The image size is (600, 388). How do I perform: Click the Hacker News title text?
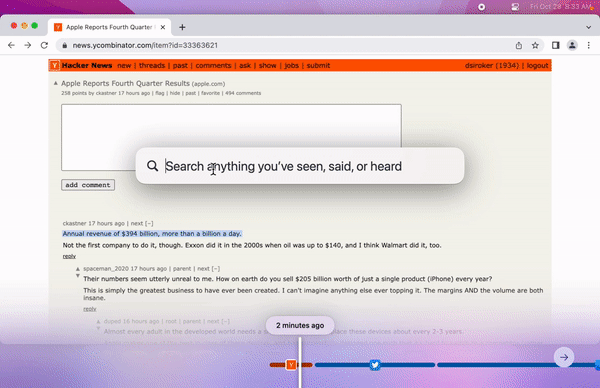87,65
